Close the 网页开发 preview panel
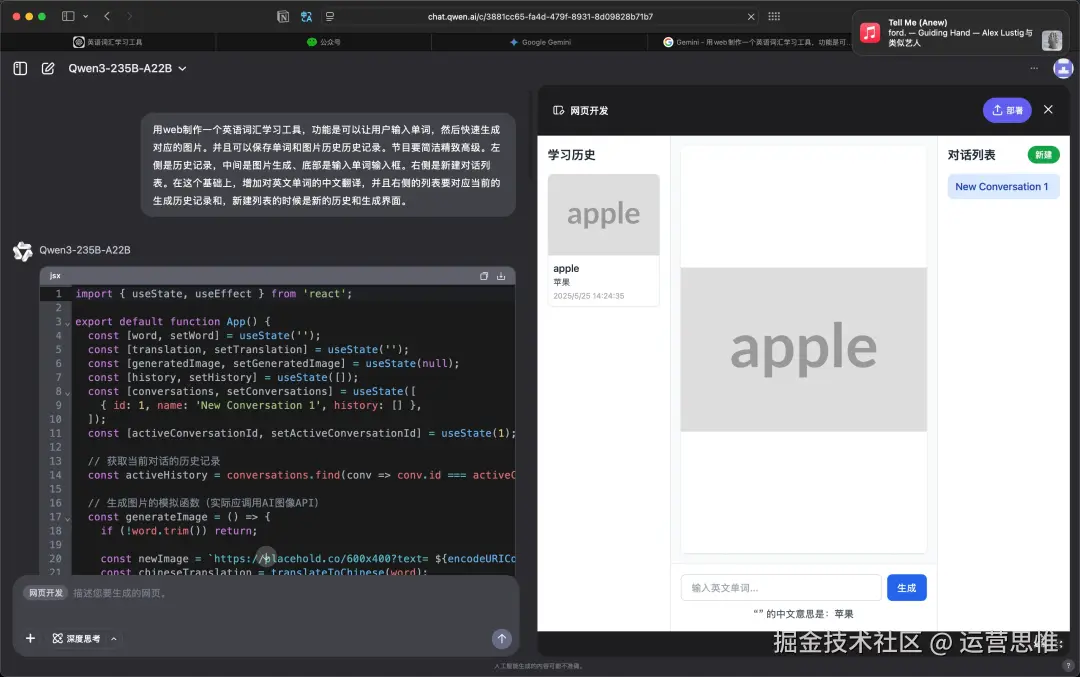 [x=1048, y=110]
